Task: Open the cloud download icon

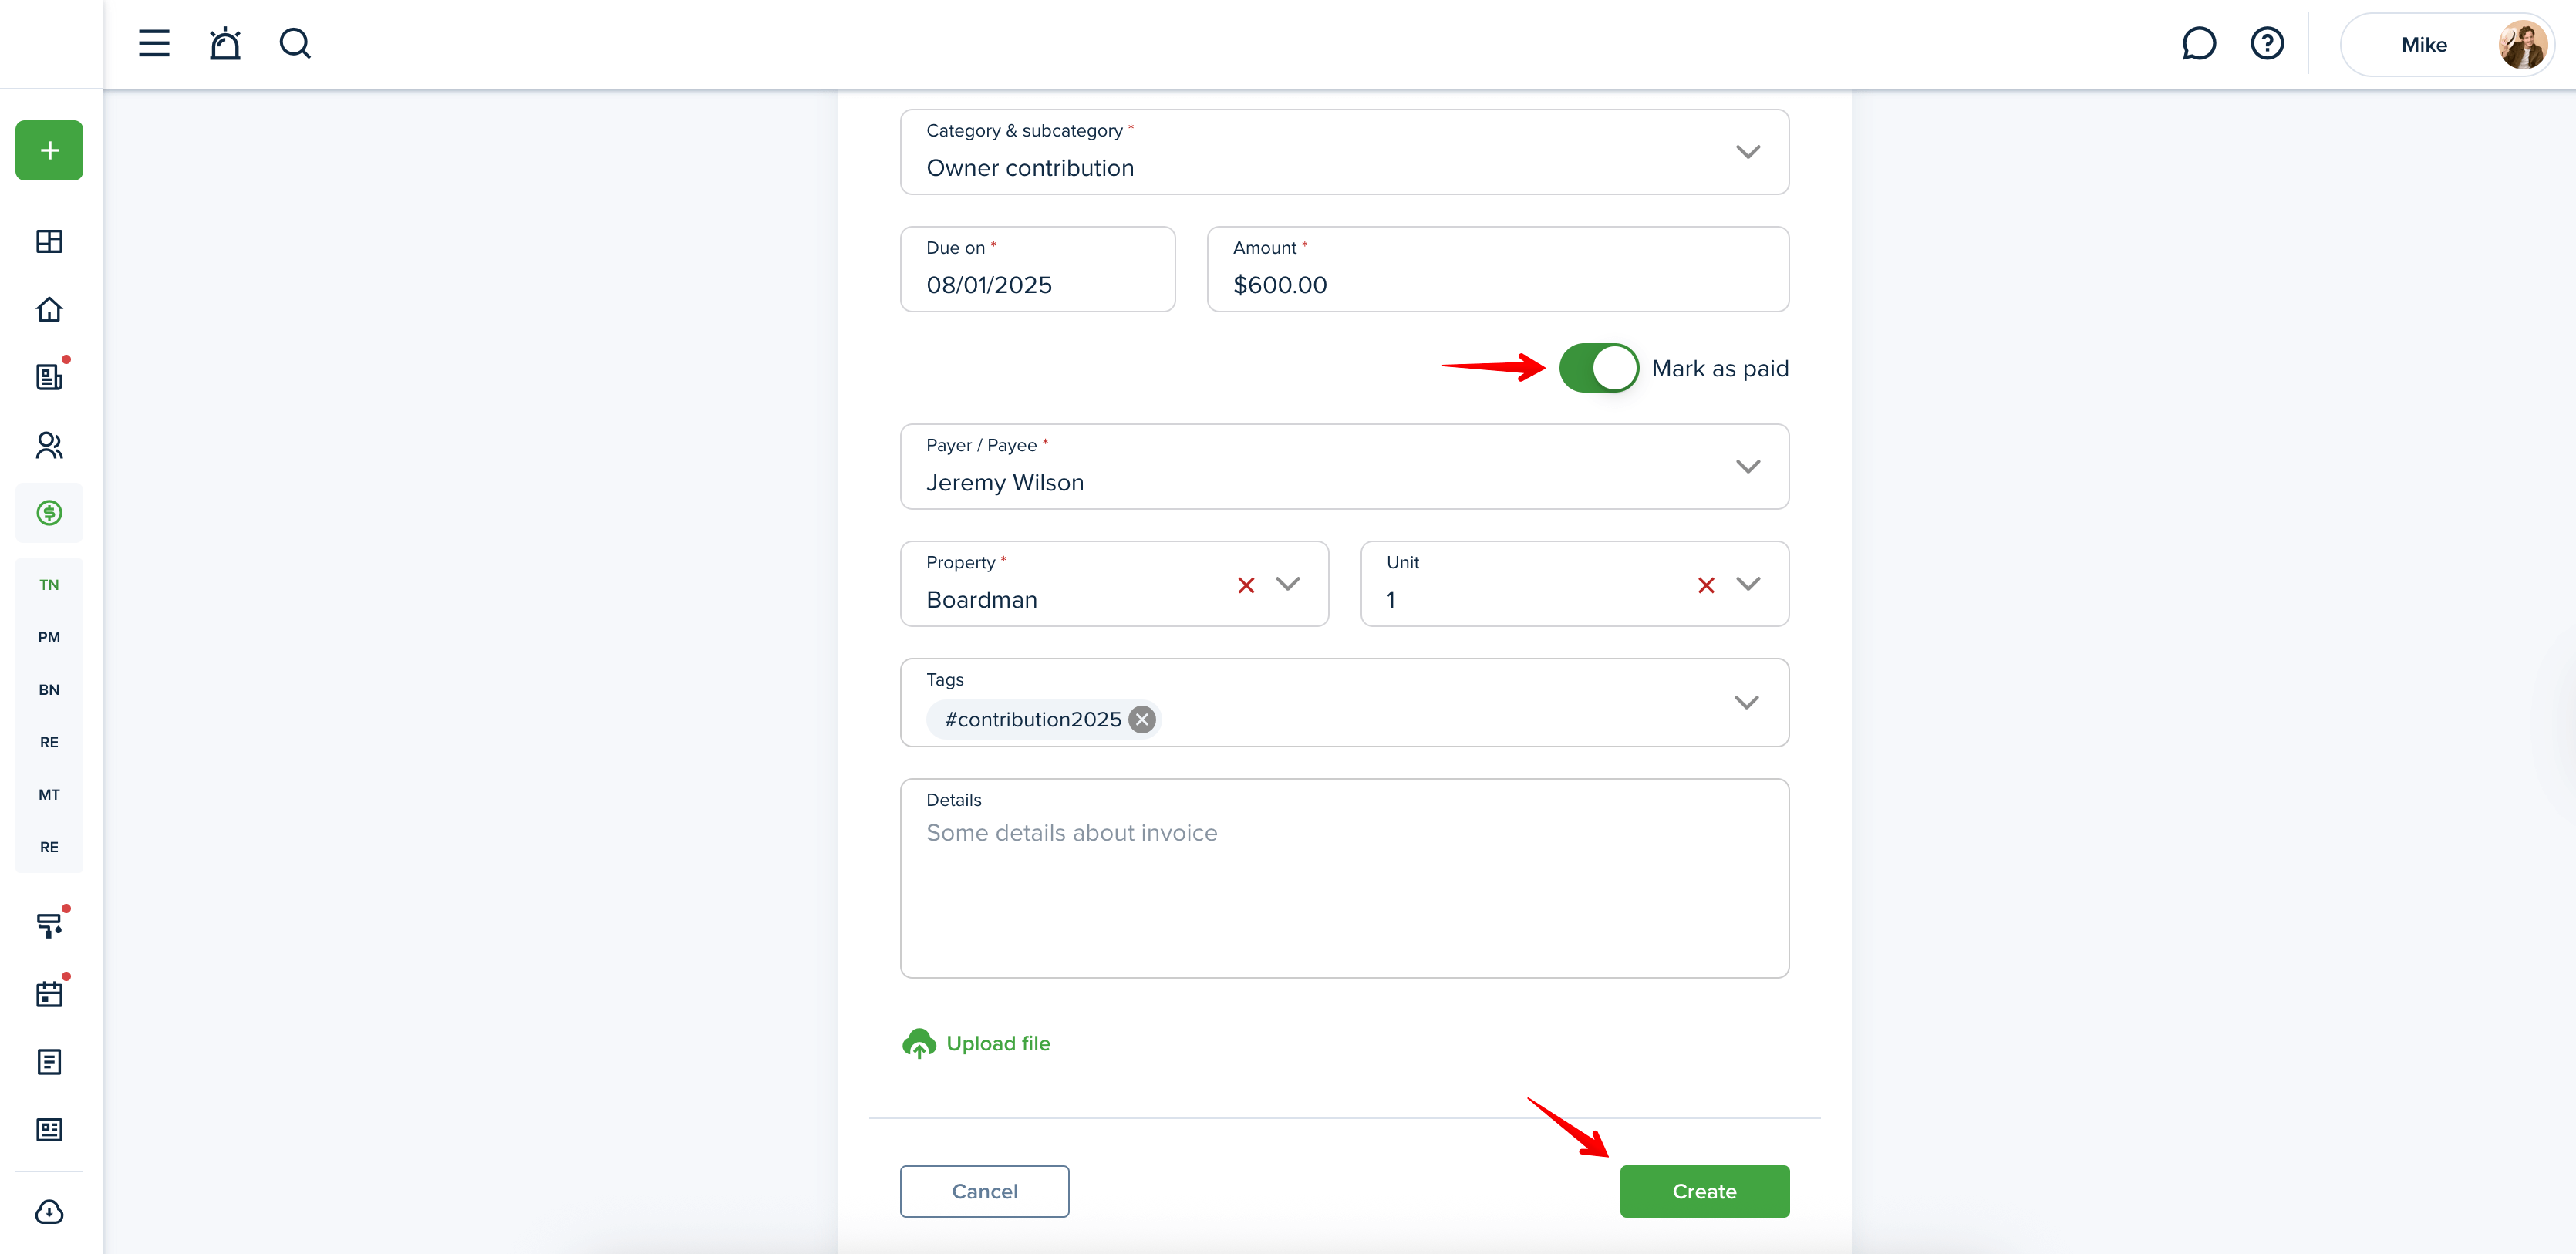Action: click(49, 1212)
